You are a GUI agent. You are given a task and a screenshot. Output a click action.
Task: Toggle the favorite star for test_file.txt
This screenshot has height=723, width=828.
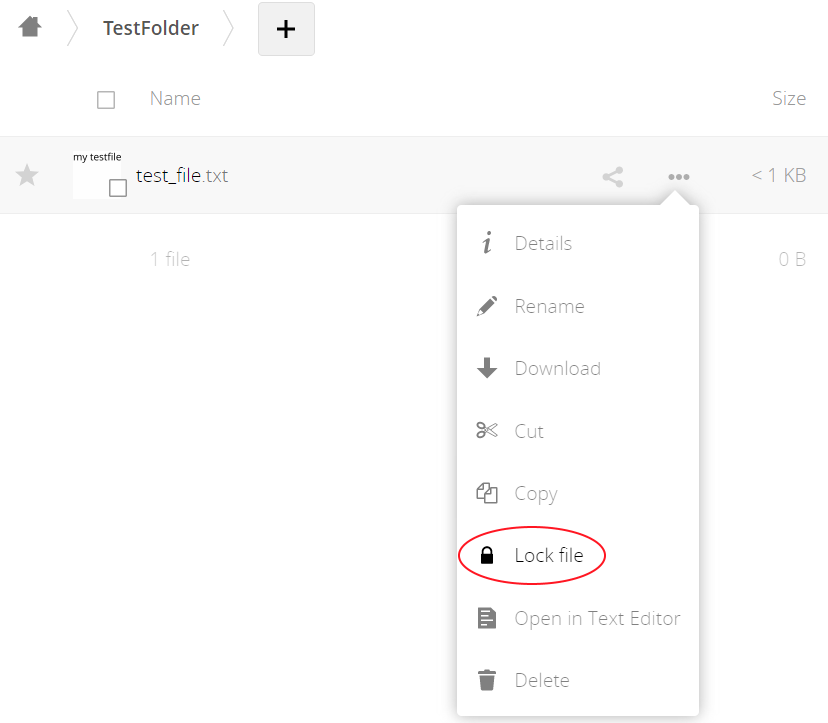27,175
